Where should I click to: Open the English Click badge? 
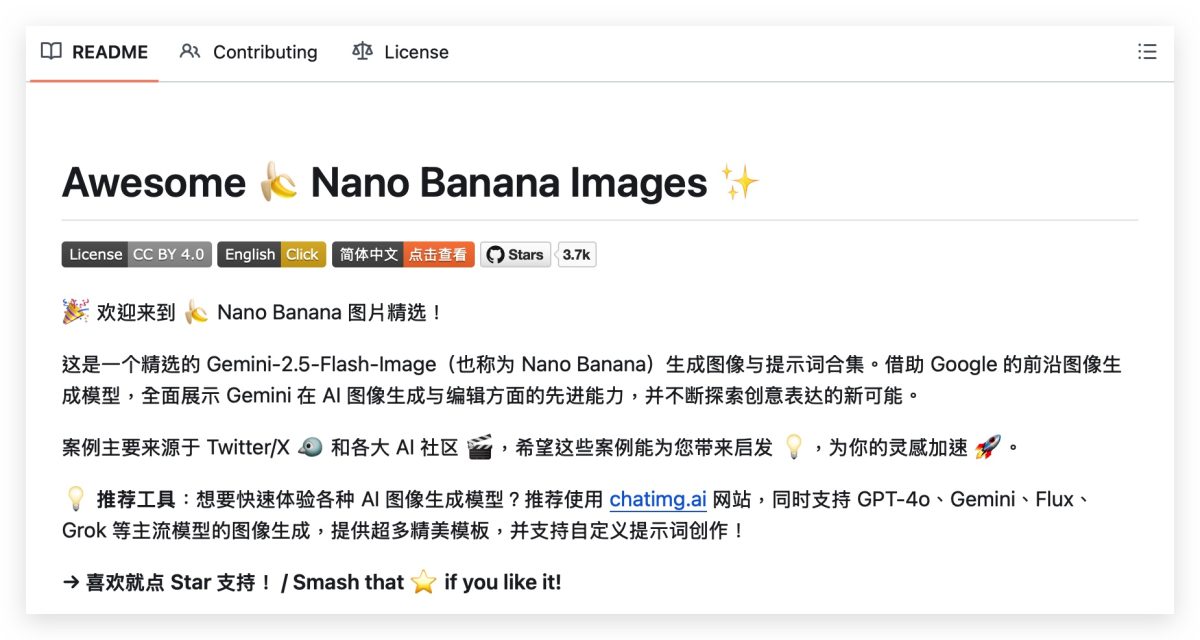click(271, 254)
